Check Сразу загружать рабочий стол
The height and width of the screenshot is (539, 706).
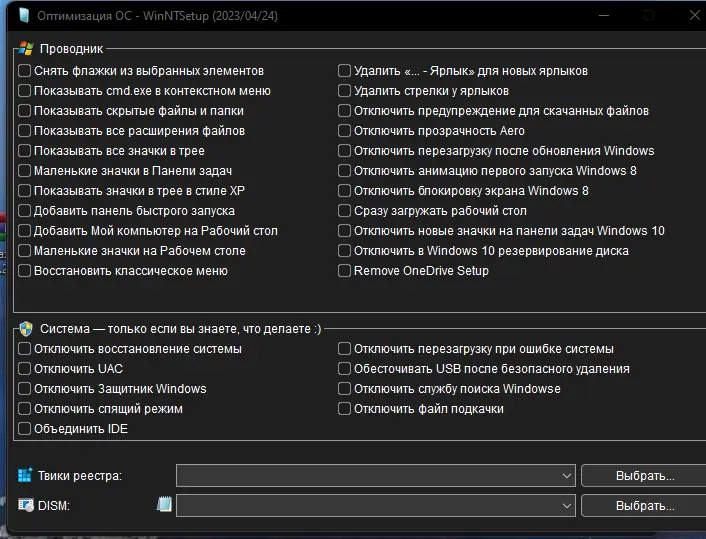click(x=344, y=211)
